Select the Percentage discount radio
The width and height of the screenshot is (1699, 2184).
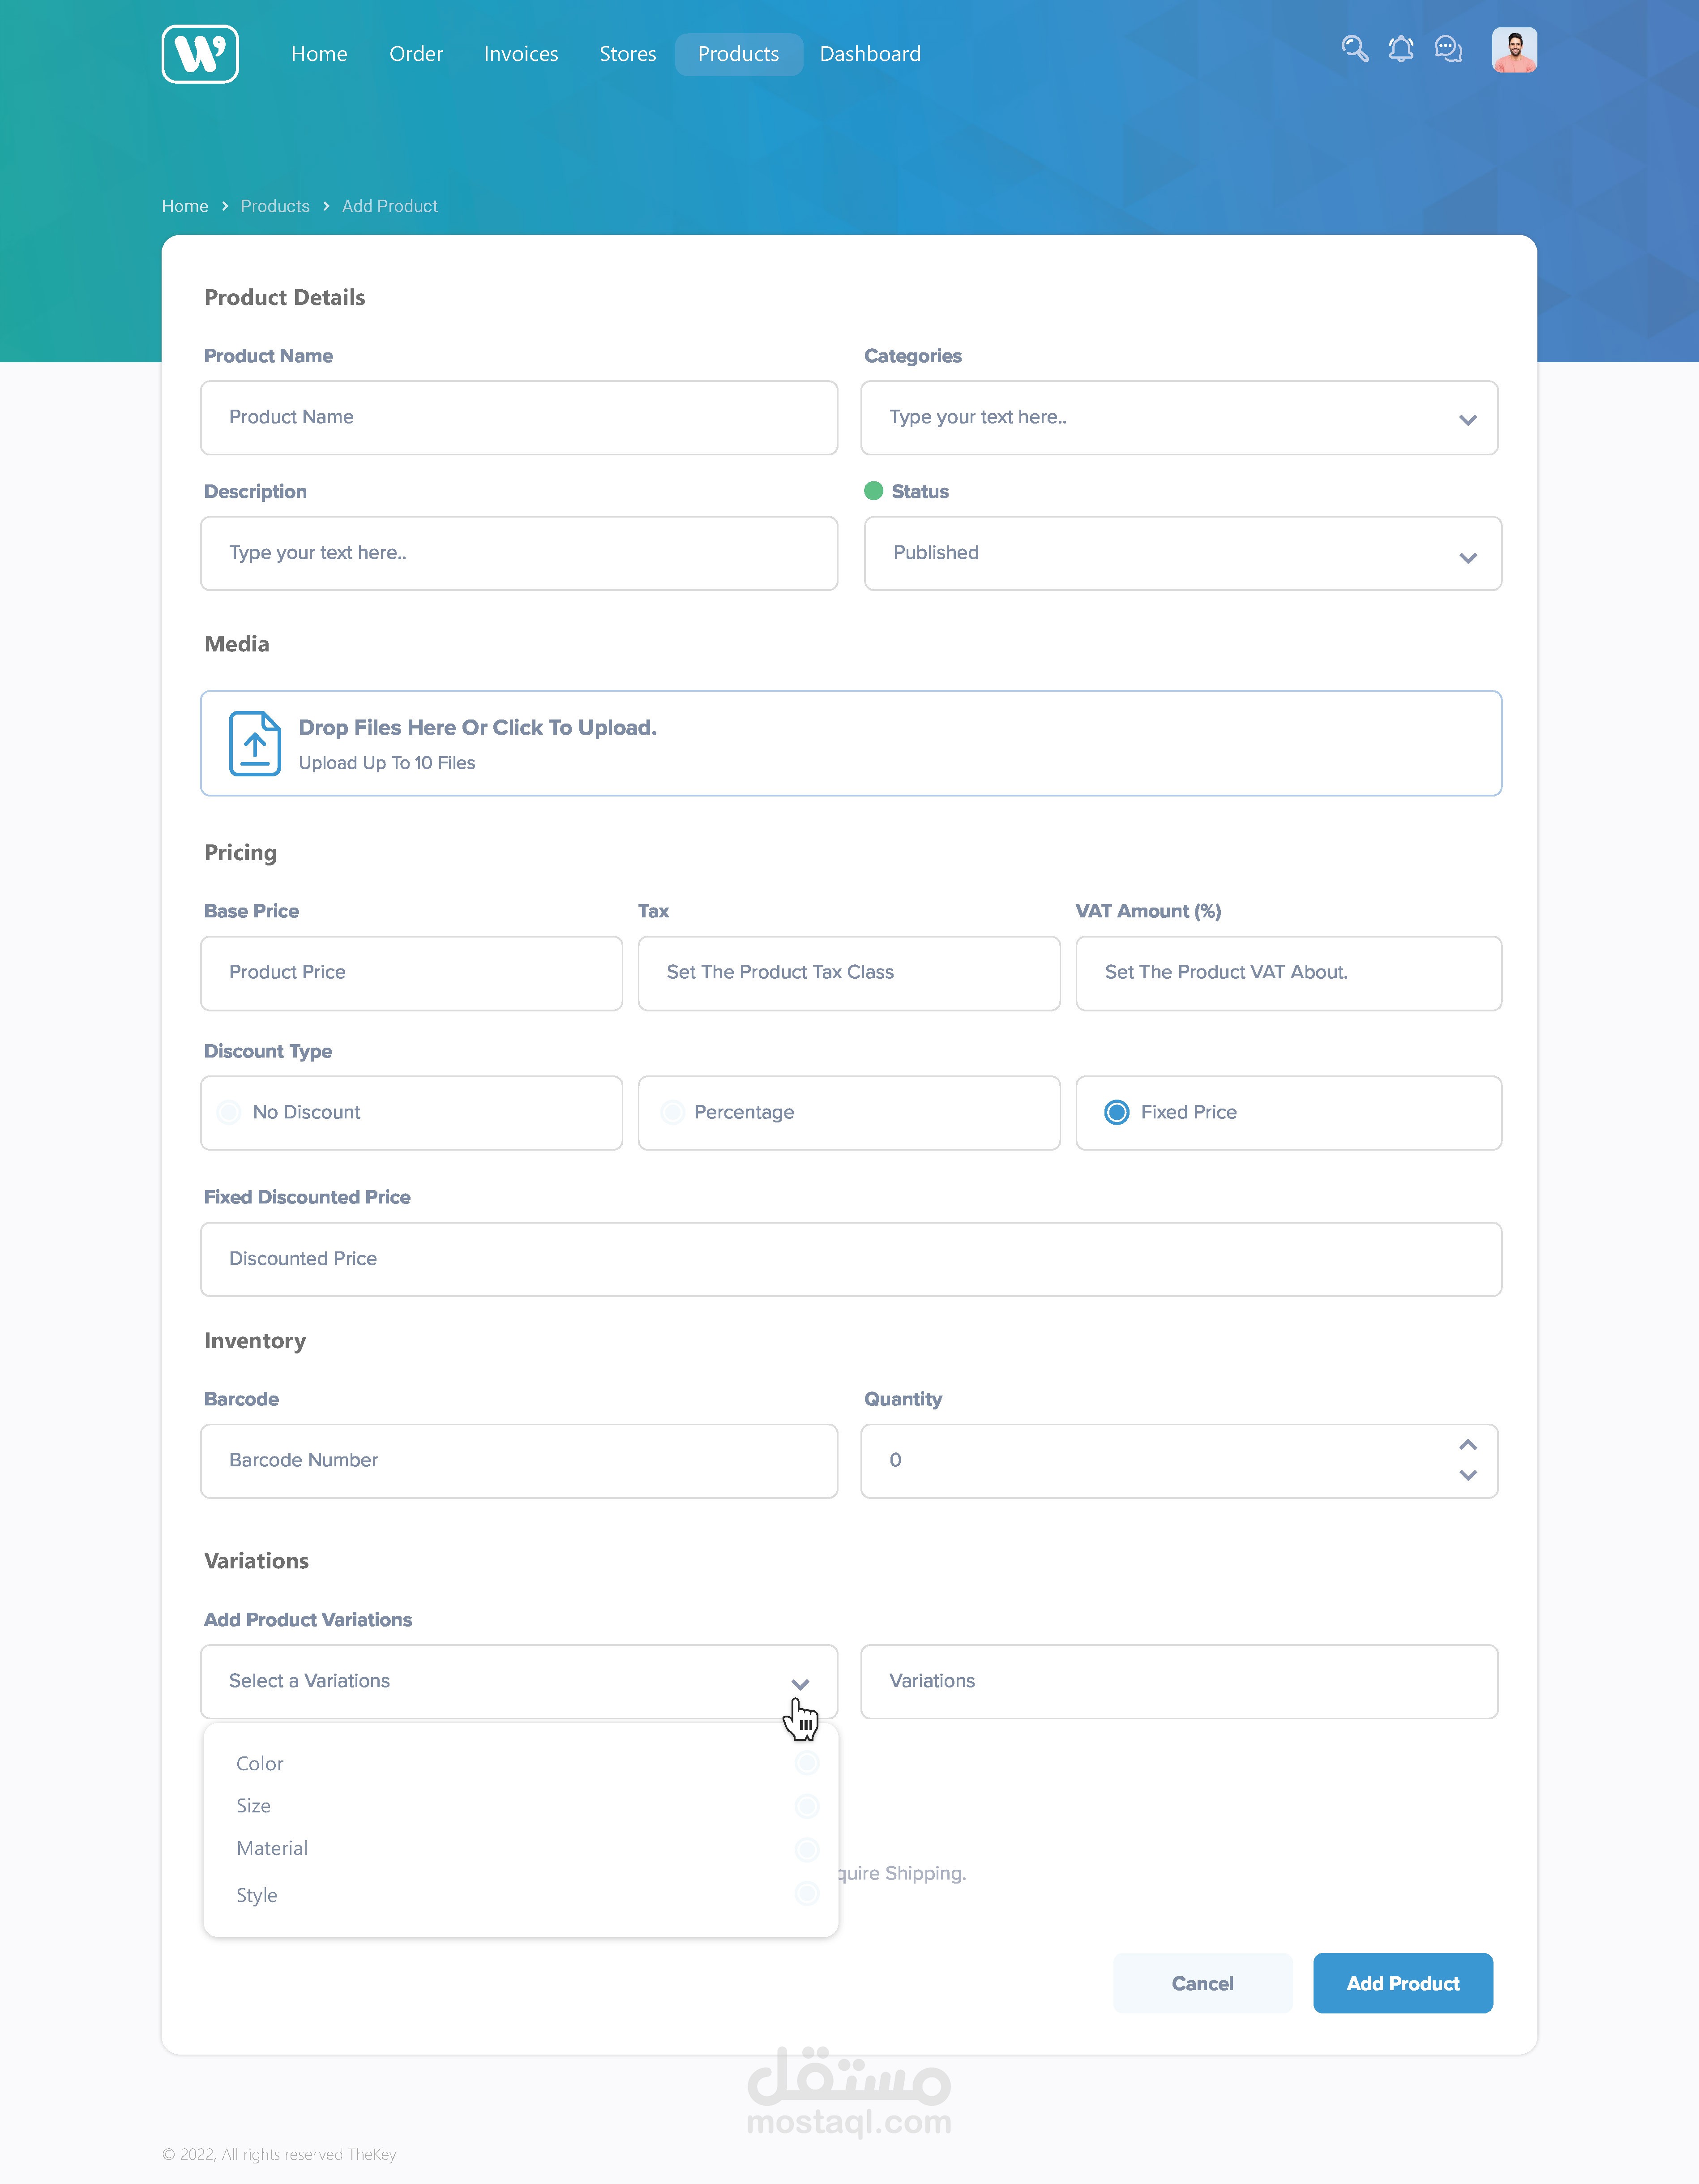pyautogui.click(x=673, y=1112)
